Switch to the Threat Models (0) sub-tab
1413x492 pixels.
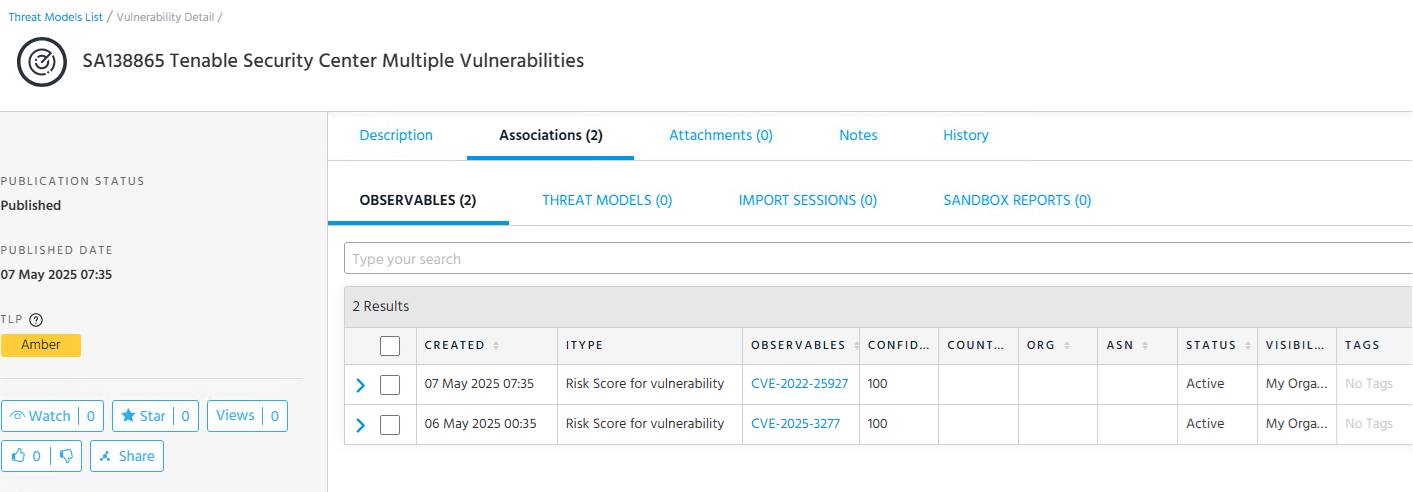click(607, 200)
